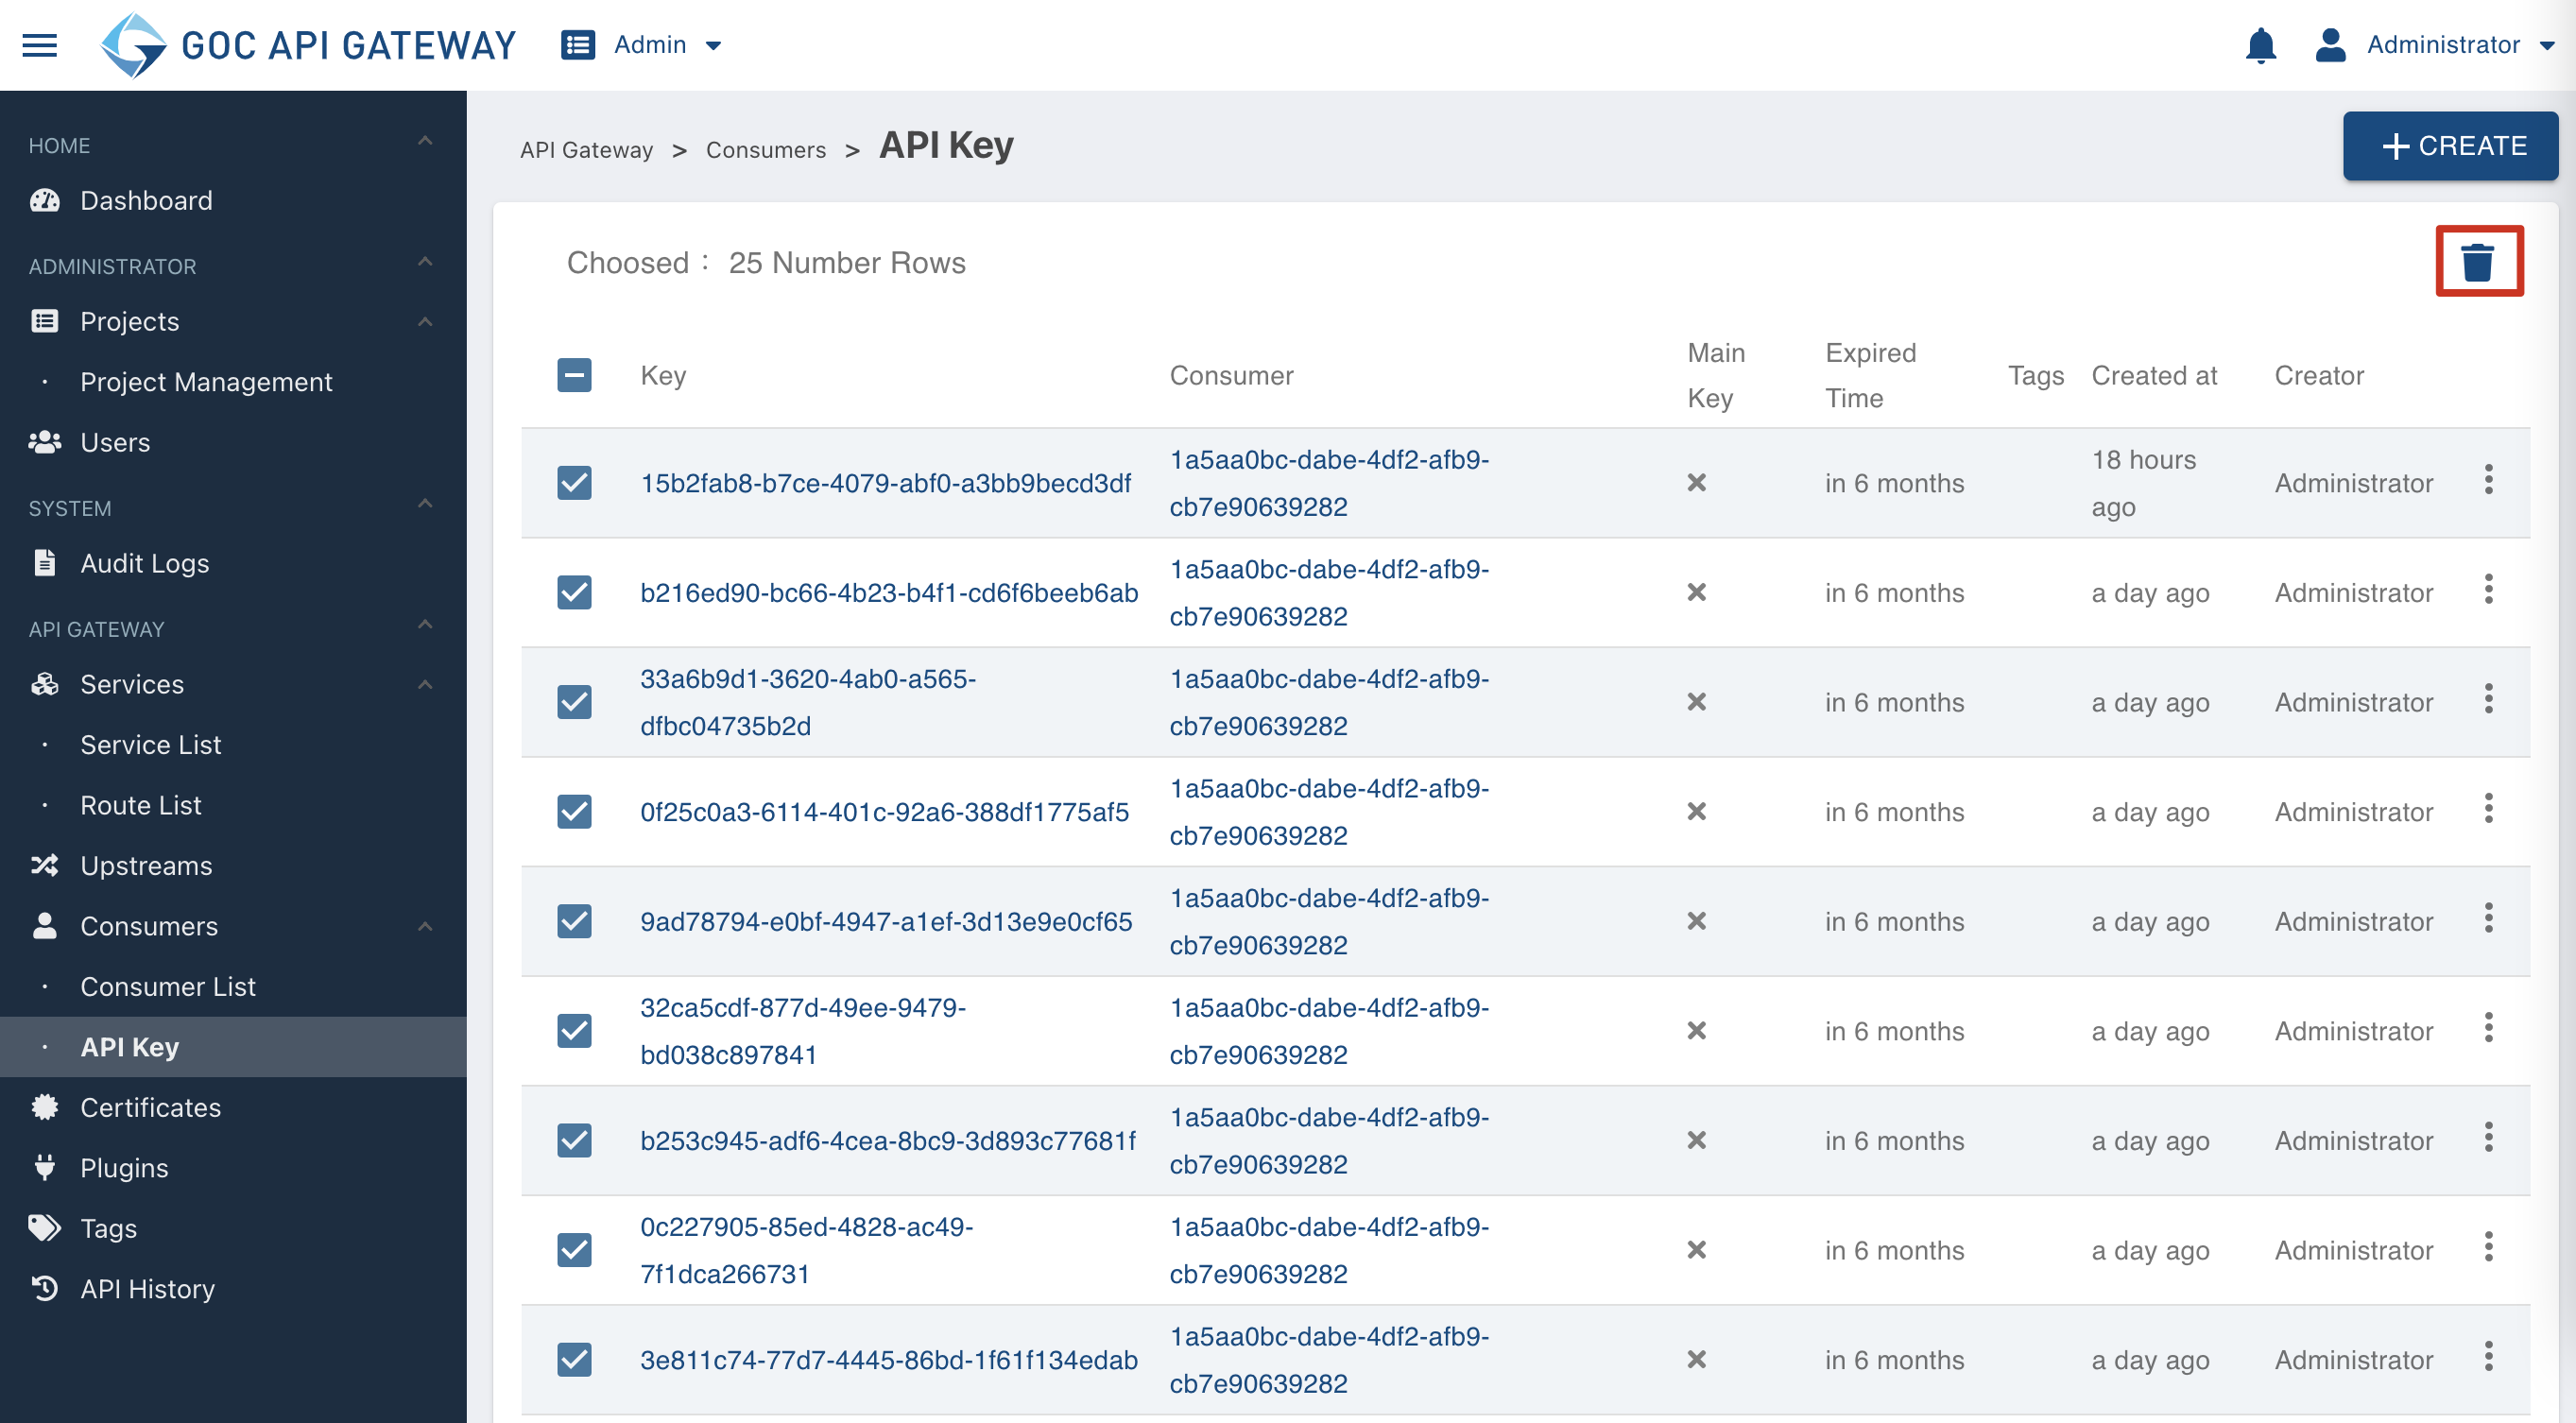The image size is (2576, 1423).
Task: Collapse the SYSTEM sidebar section
Action: 425,504
